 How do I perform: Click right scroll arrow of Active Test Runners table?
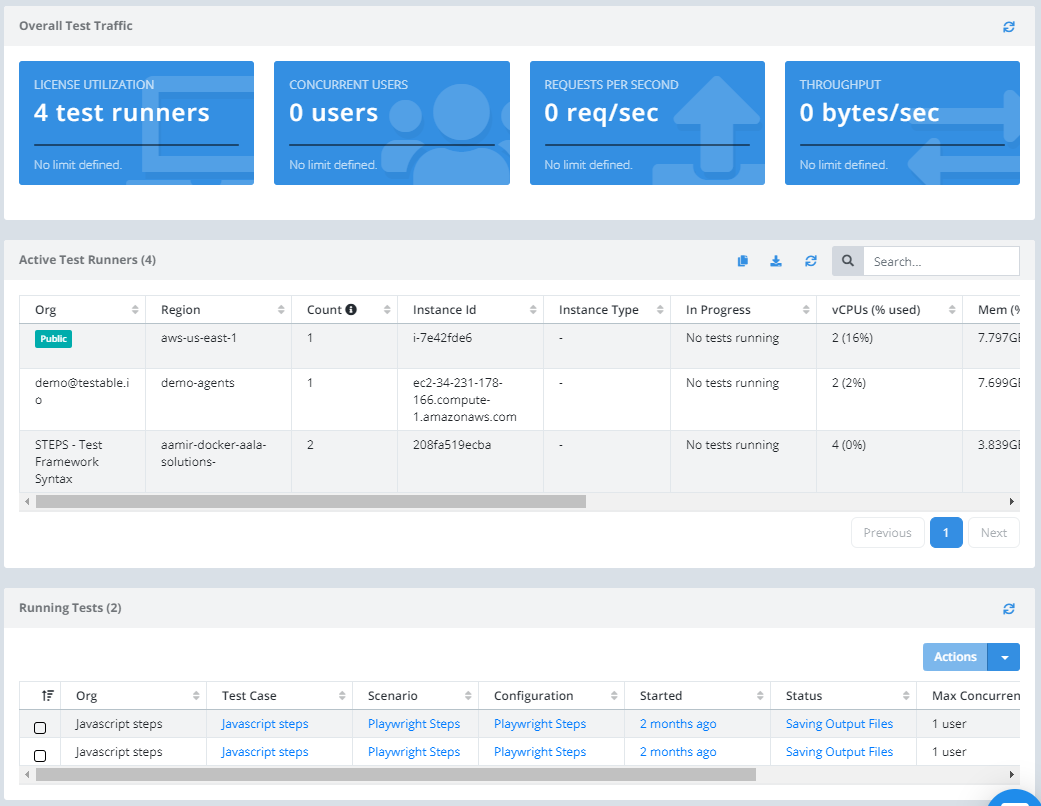[x=1012, y=502]
